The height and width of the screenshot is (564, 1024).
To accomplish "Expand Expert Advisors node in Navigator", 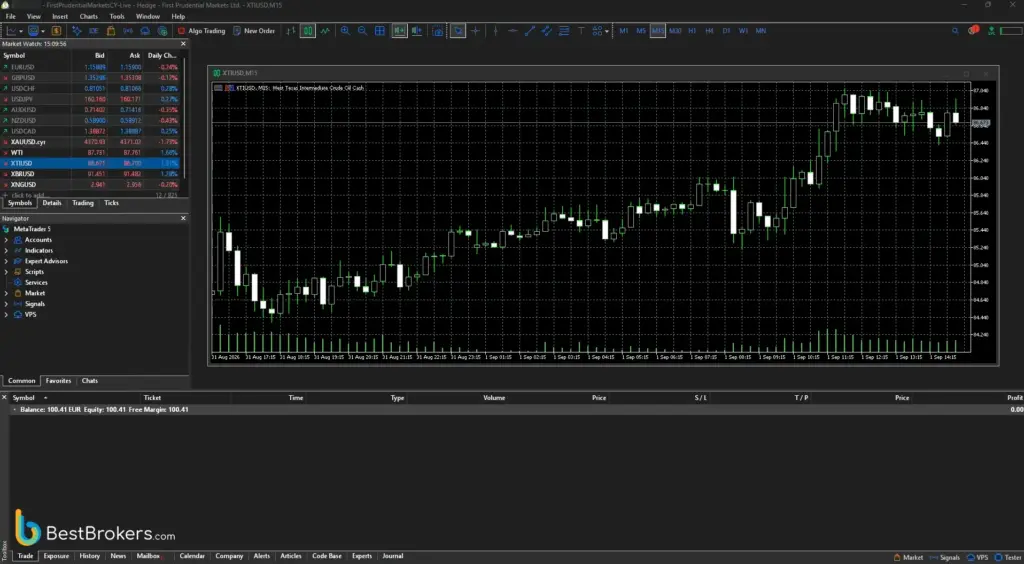I will [6, 261].
